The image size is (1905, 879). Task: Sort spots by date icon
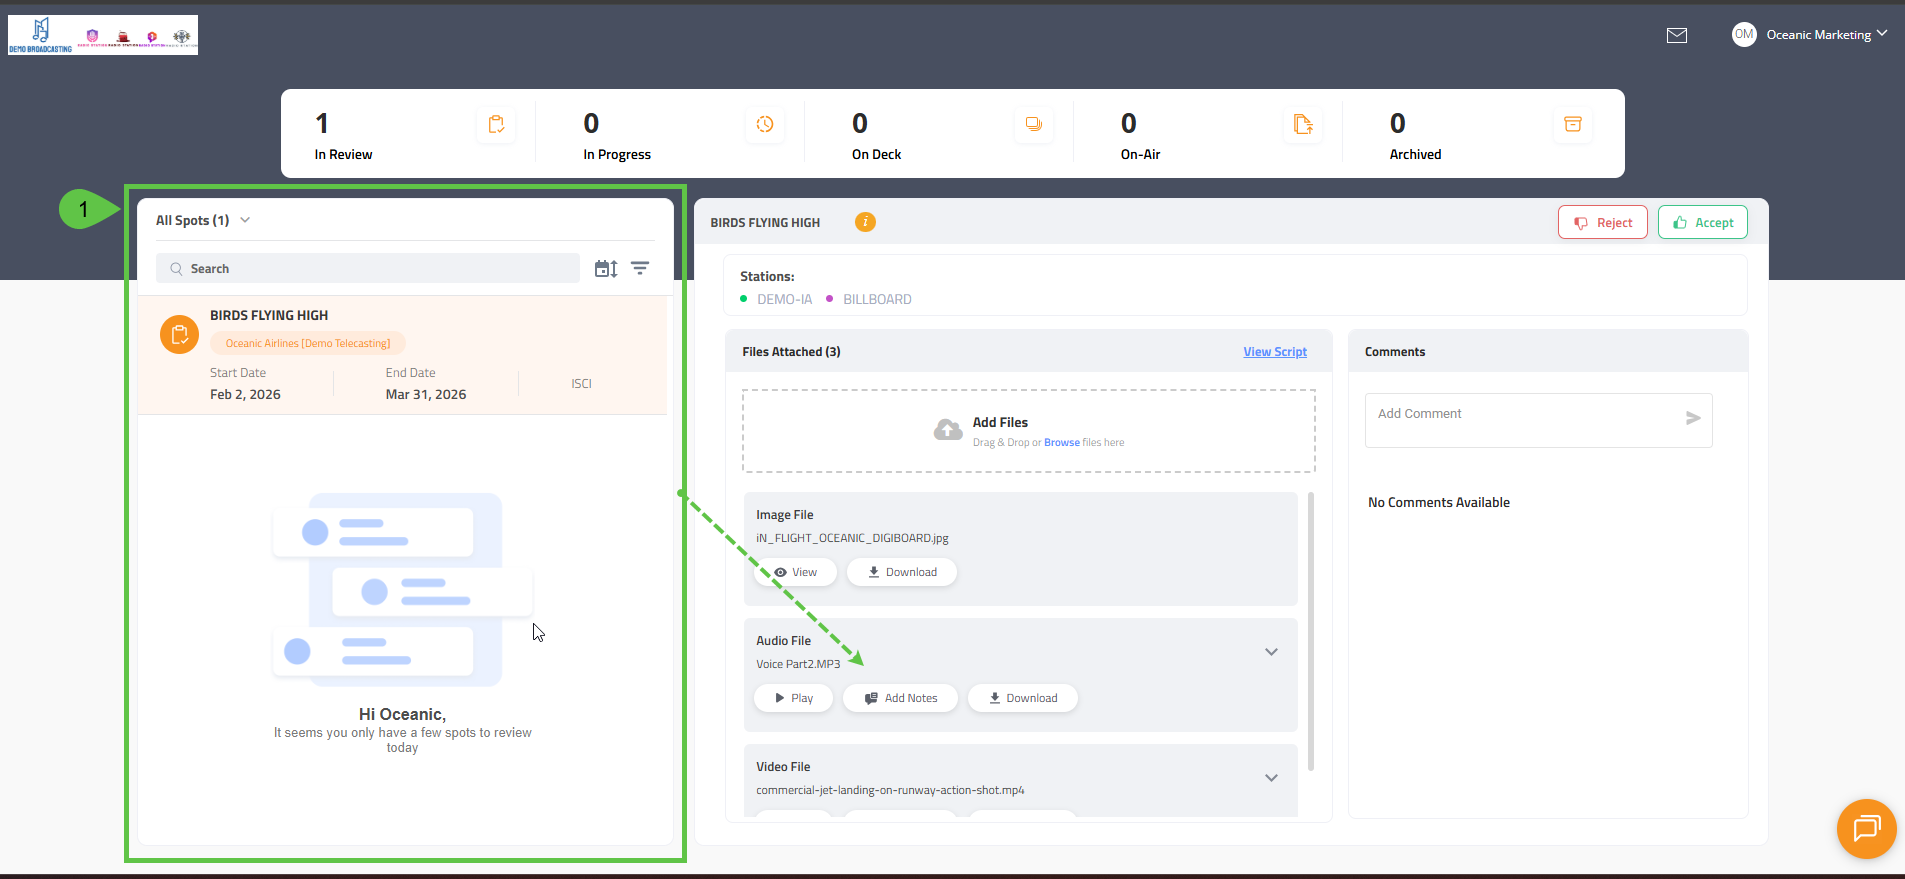(x=606, y=268)
